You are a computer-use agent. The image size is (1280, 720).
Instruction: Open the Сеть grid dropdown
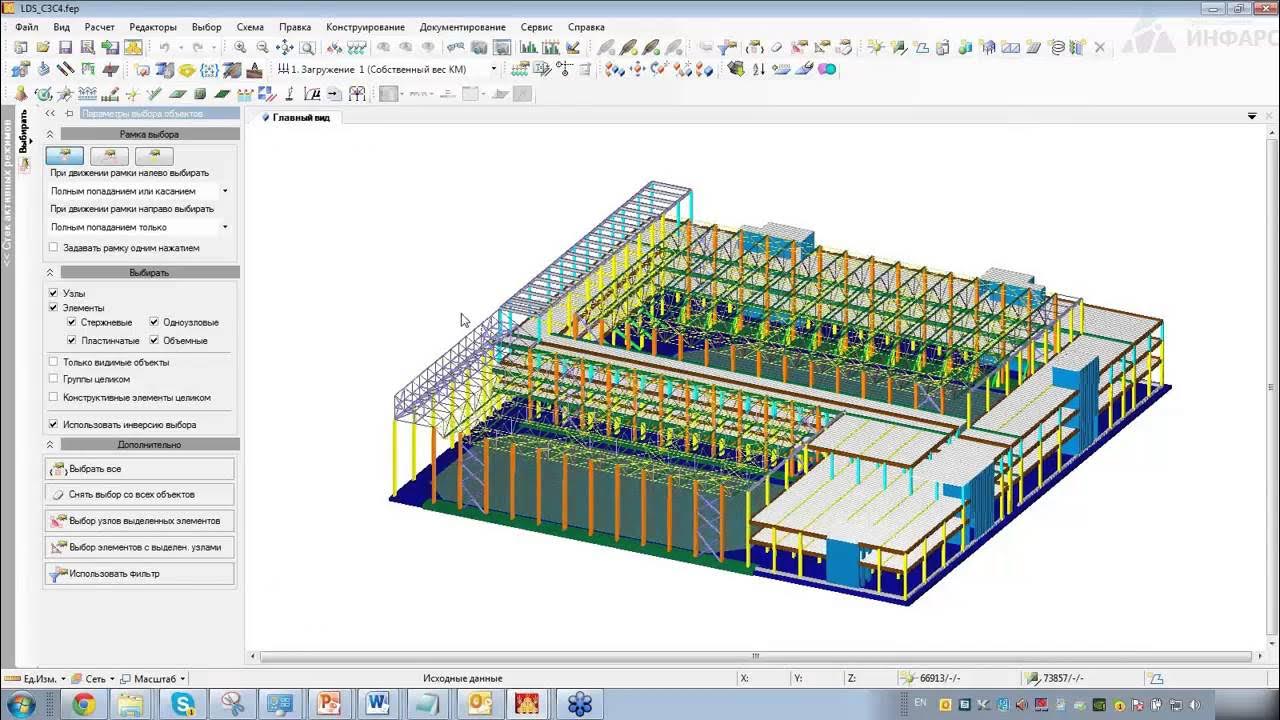(x=93, y=678)
